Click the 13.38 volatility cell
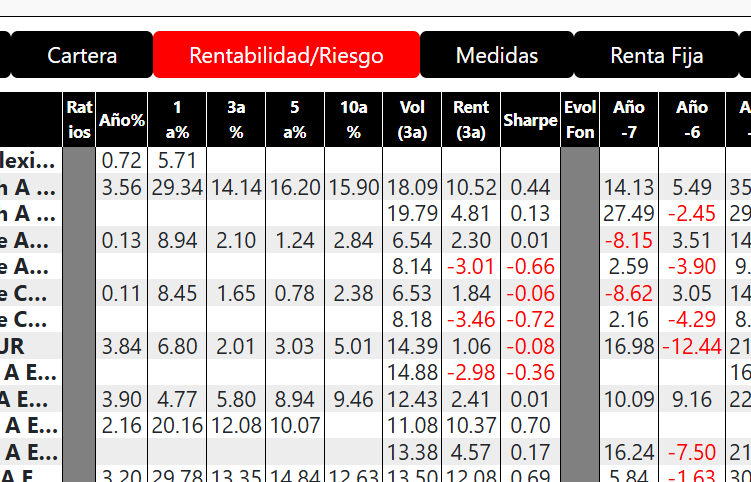 click(412, 452)
